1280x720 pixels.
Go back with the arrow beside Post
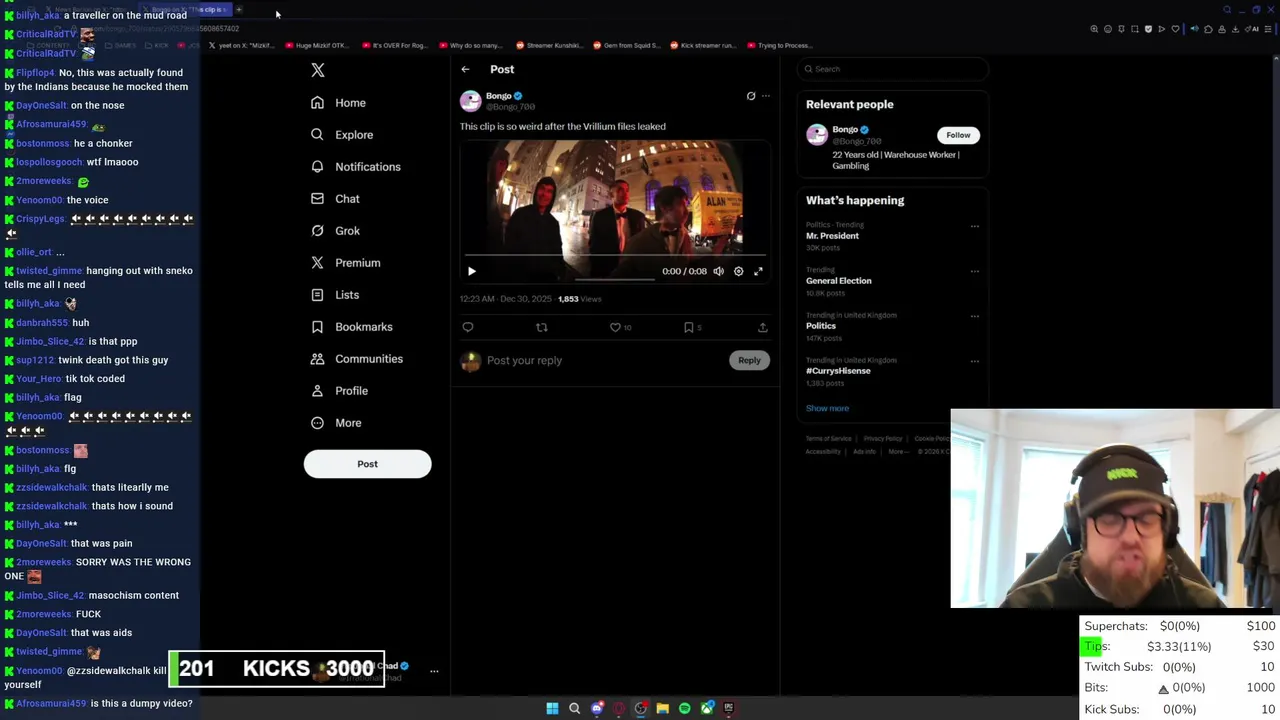click(x=465, y=69)
